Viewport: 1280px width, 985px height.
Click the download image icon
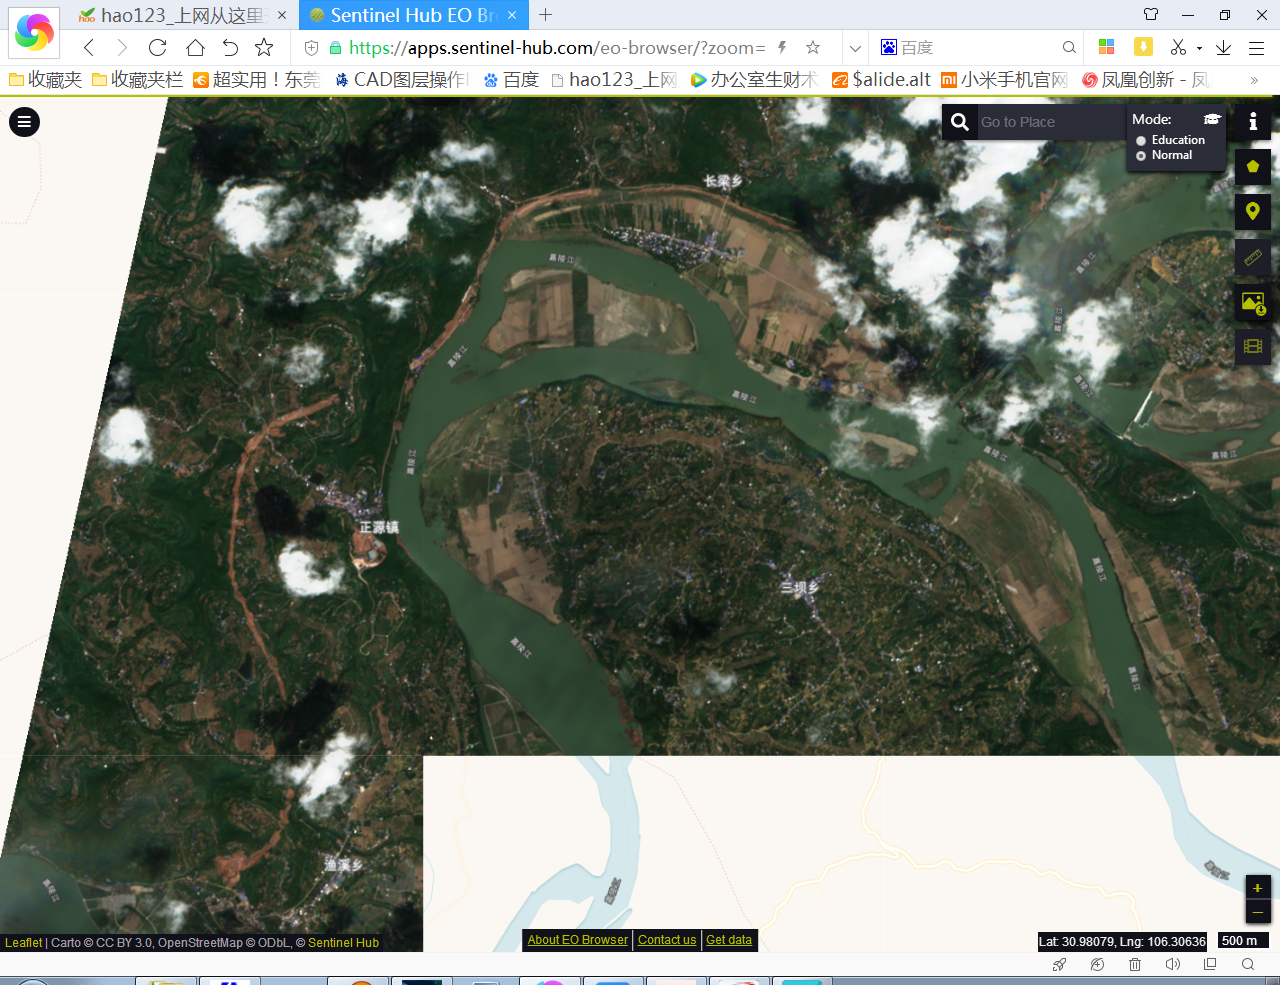1253,302
